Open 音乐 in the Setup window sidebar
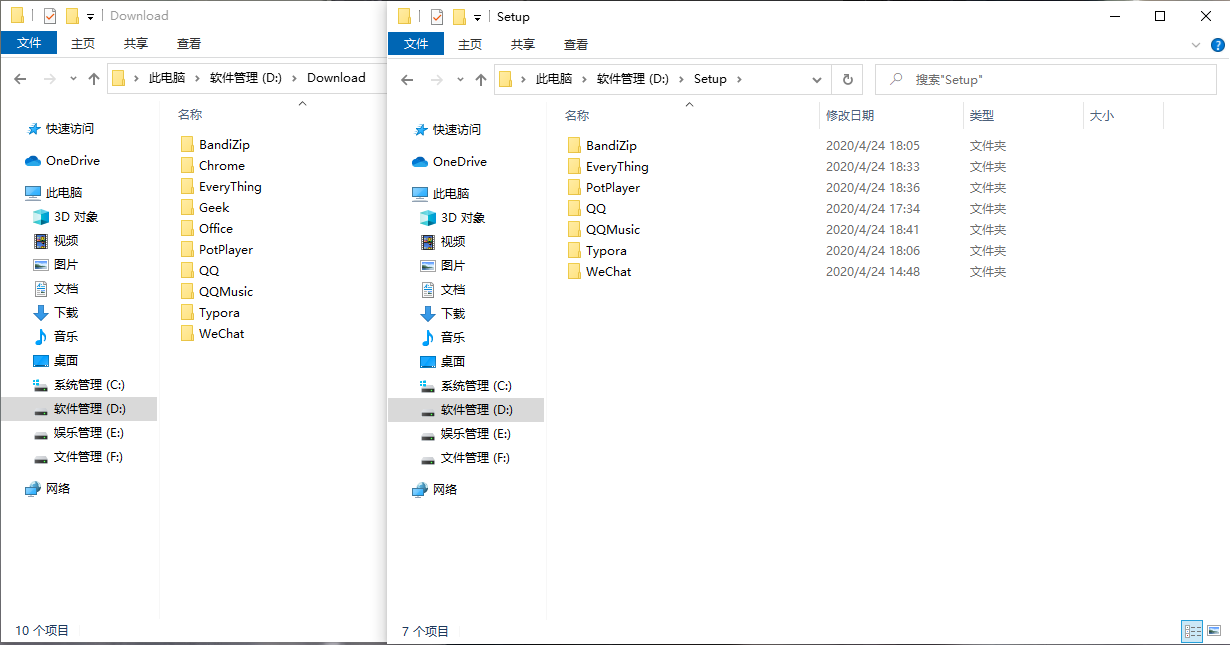 (443, 337)
